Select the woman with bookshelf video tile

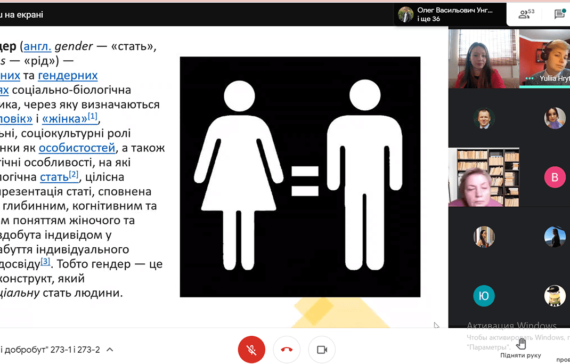pyautogui.click(x=483, y=177)
